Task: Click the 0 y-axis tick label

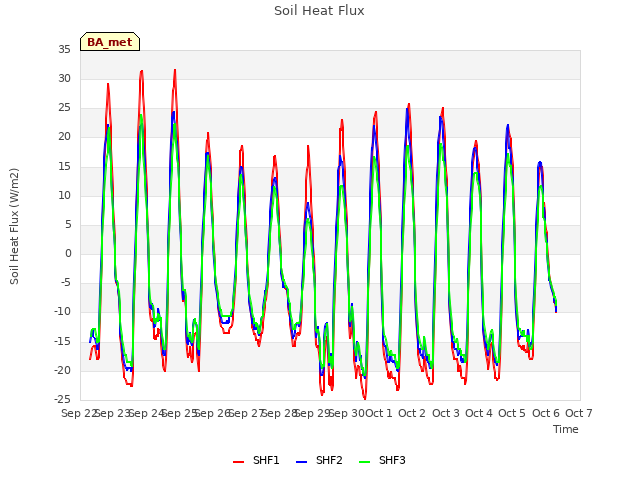Action: (68, 253)
